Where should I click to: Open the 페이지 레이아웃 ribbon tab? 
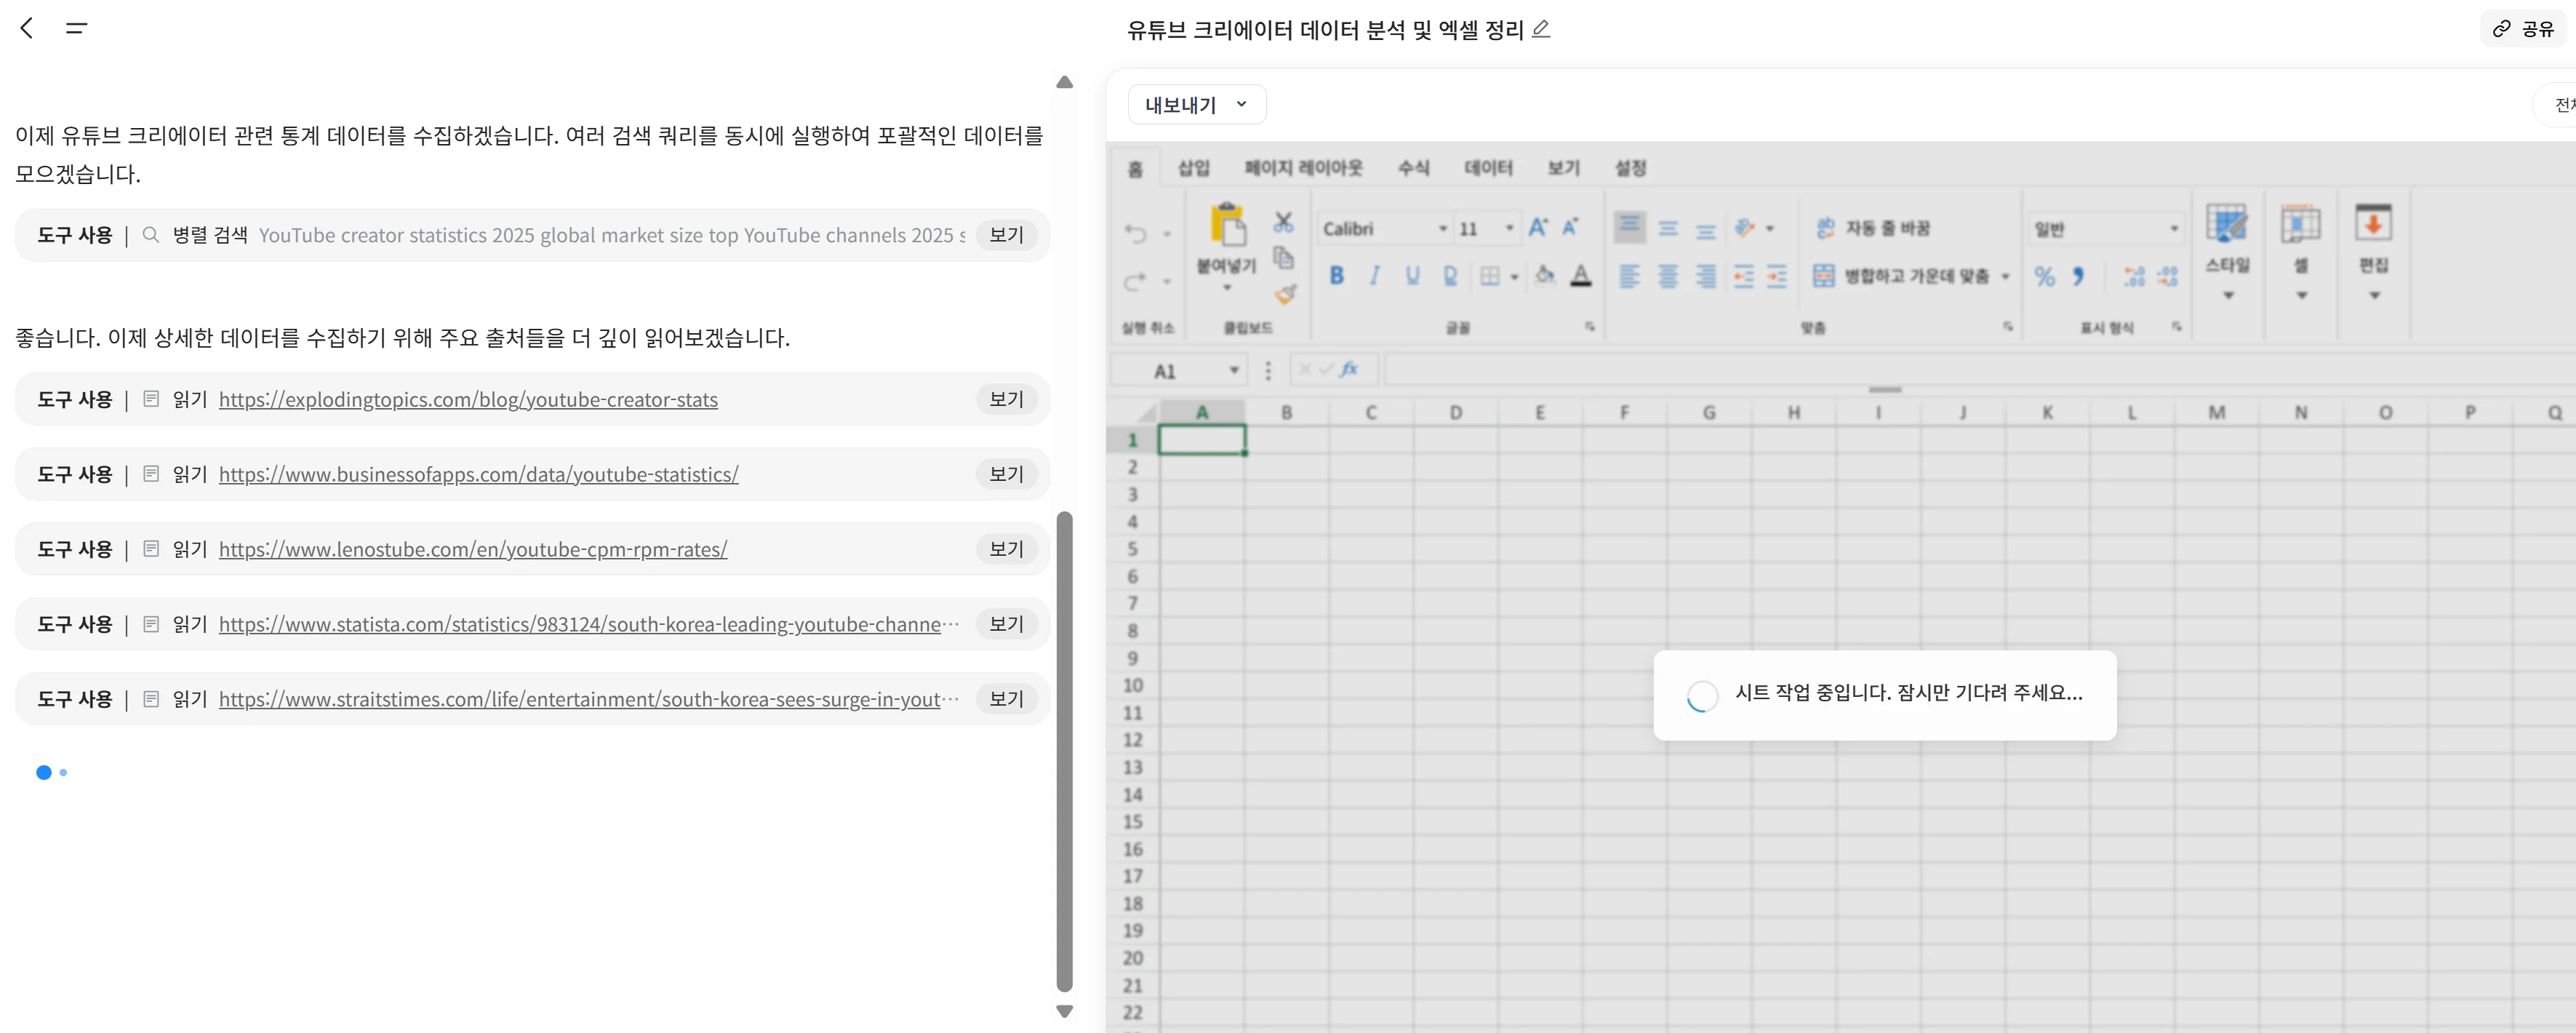tap(1302, 168)
